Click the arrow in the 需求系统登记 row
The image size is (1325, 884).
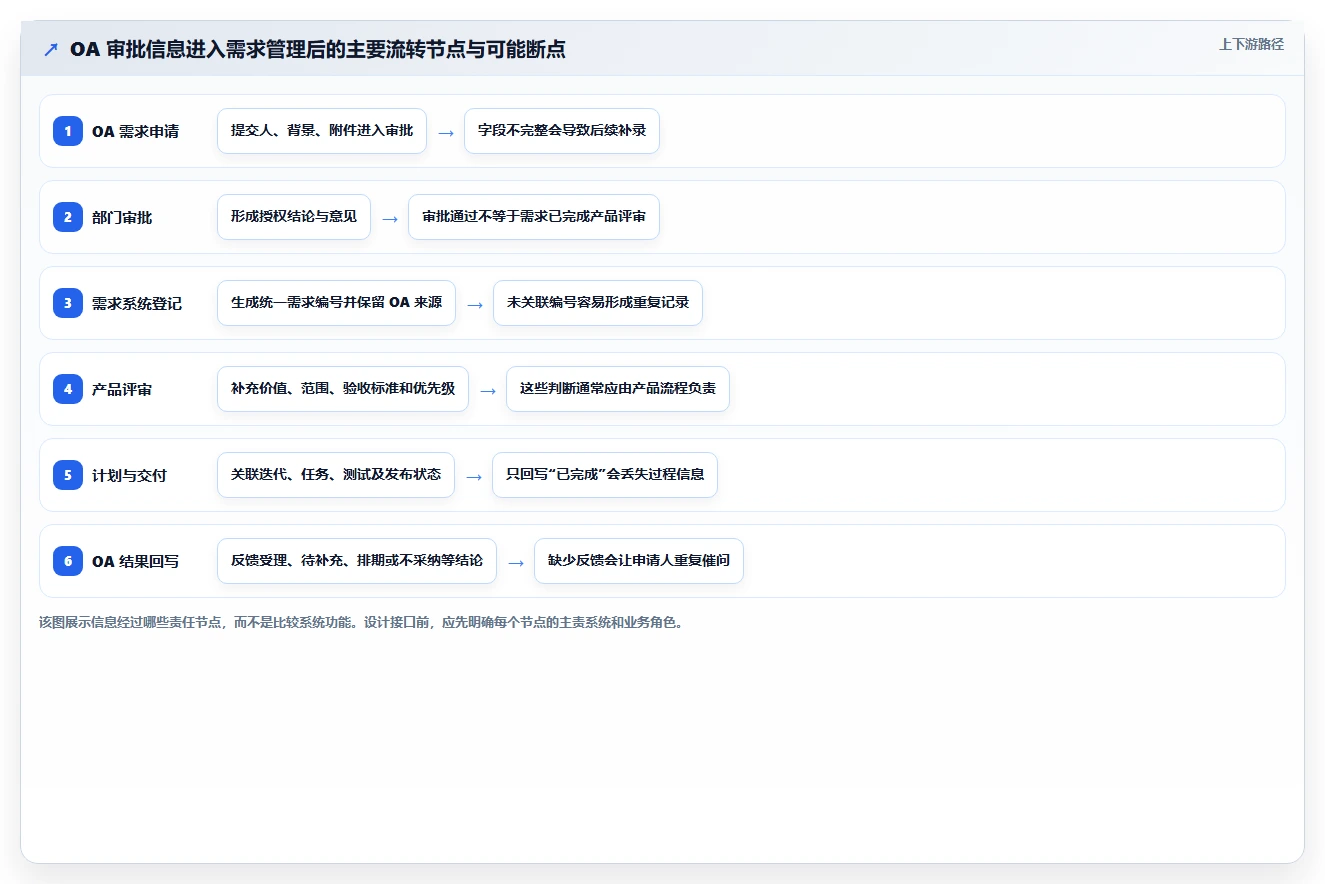pyautogui.click(x=475, y=304)
